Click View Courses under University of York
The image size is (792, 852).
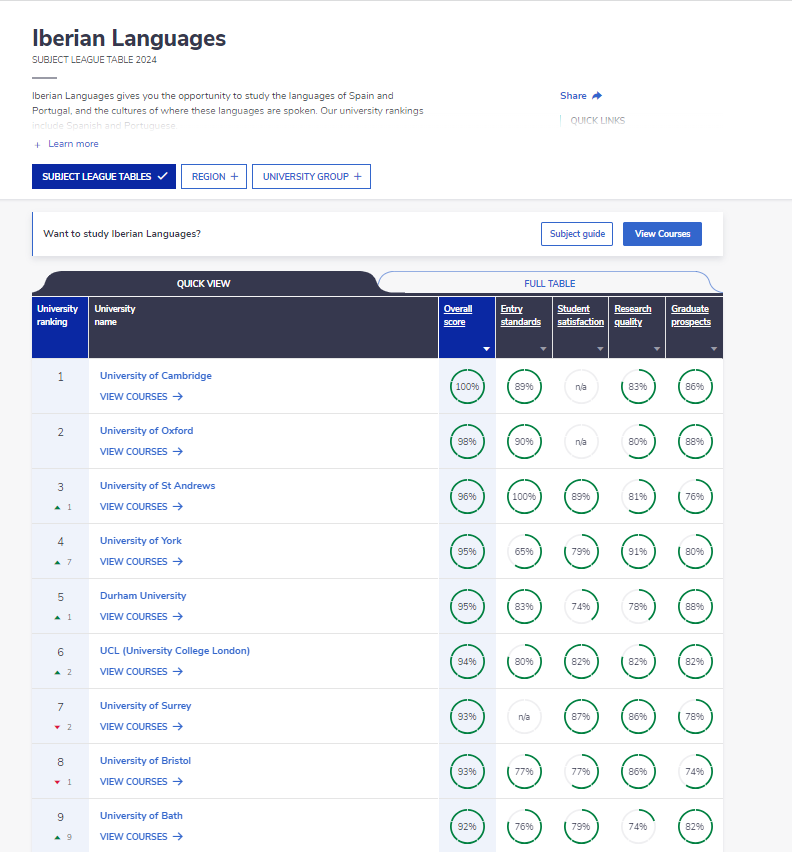(x=141, y=561)
